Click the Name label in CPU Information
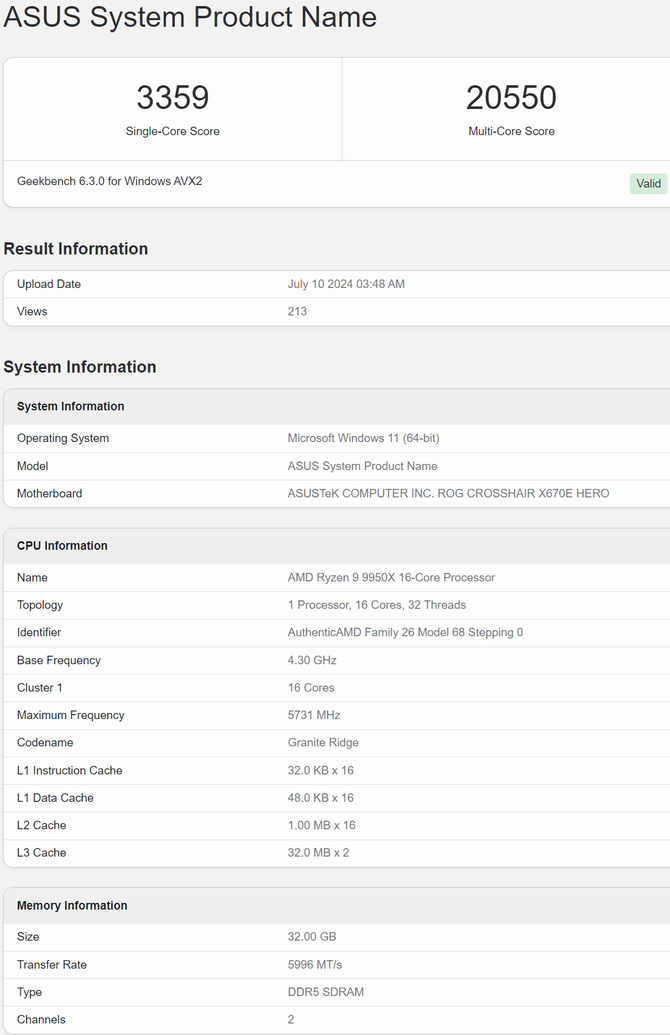 point(32,578)
